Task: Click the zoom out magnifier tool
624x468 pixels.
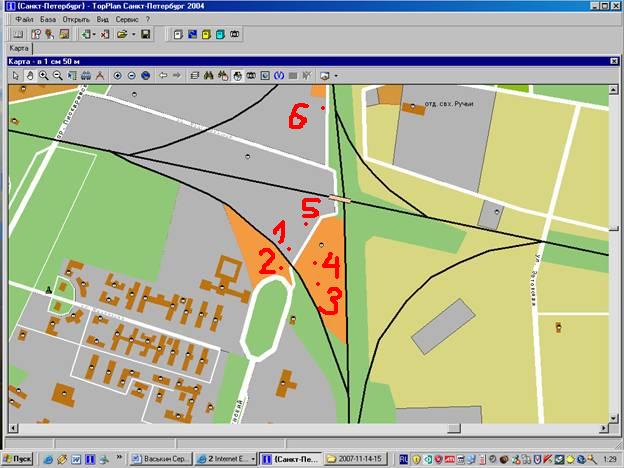Action: pyautogui.click(x=58, y=75)
